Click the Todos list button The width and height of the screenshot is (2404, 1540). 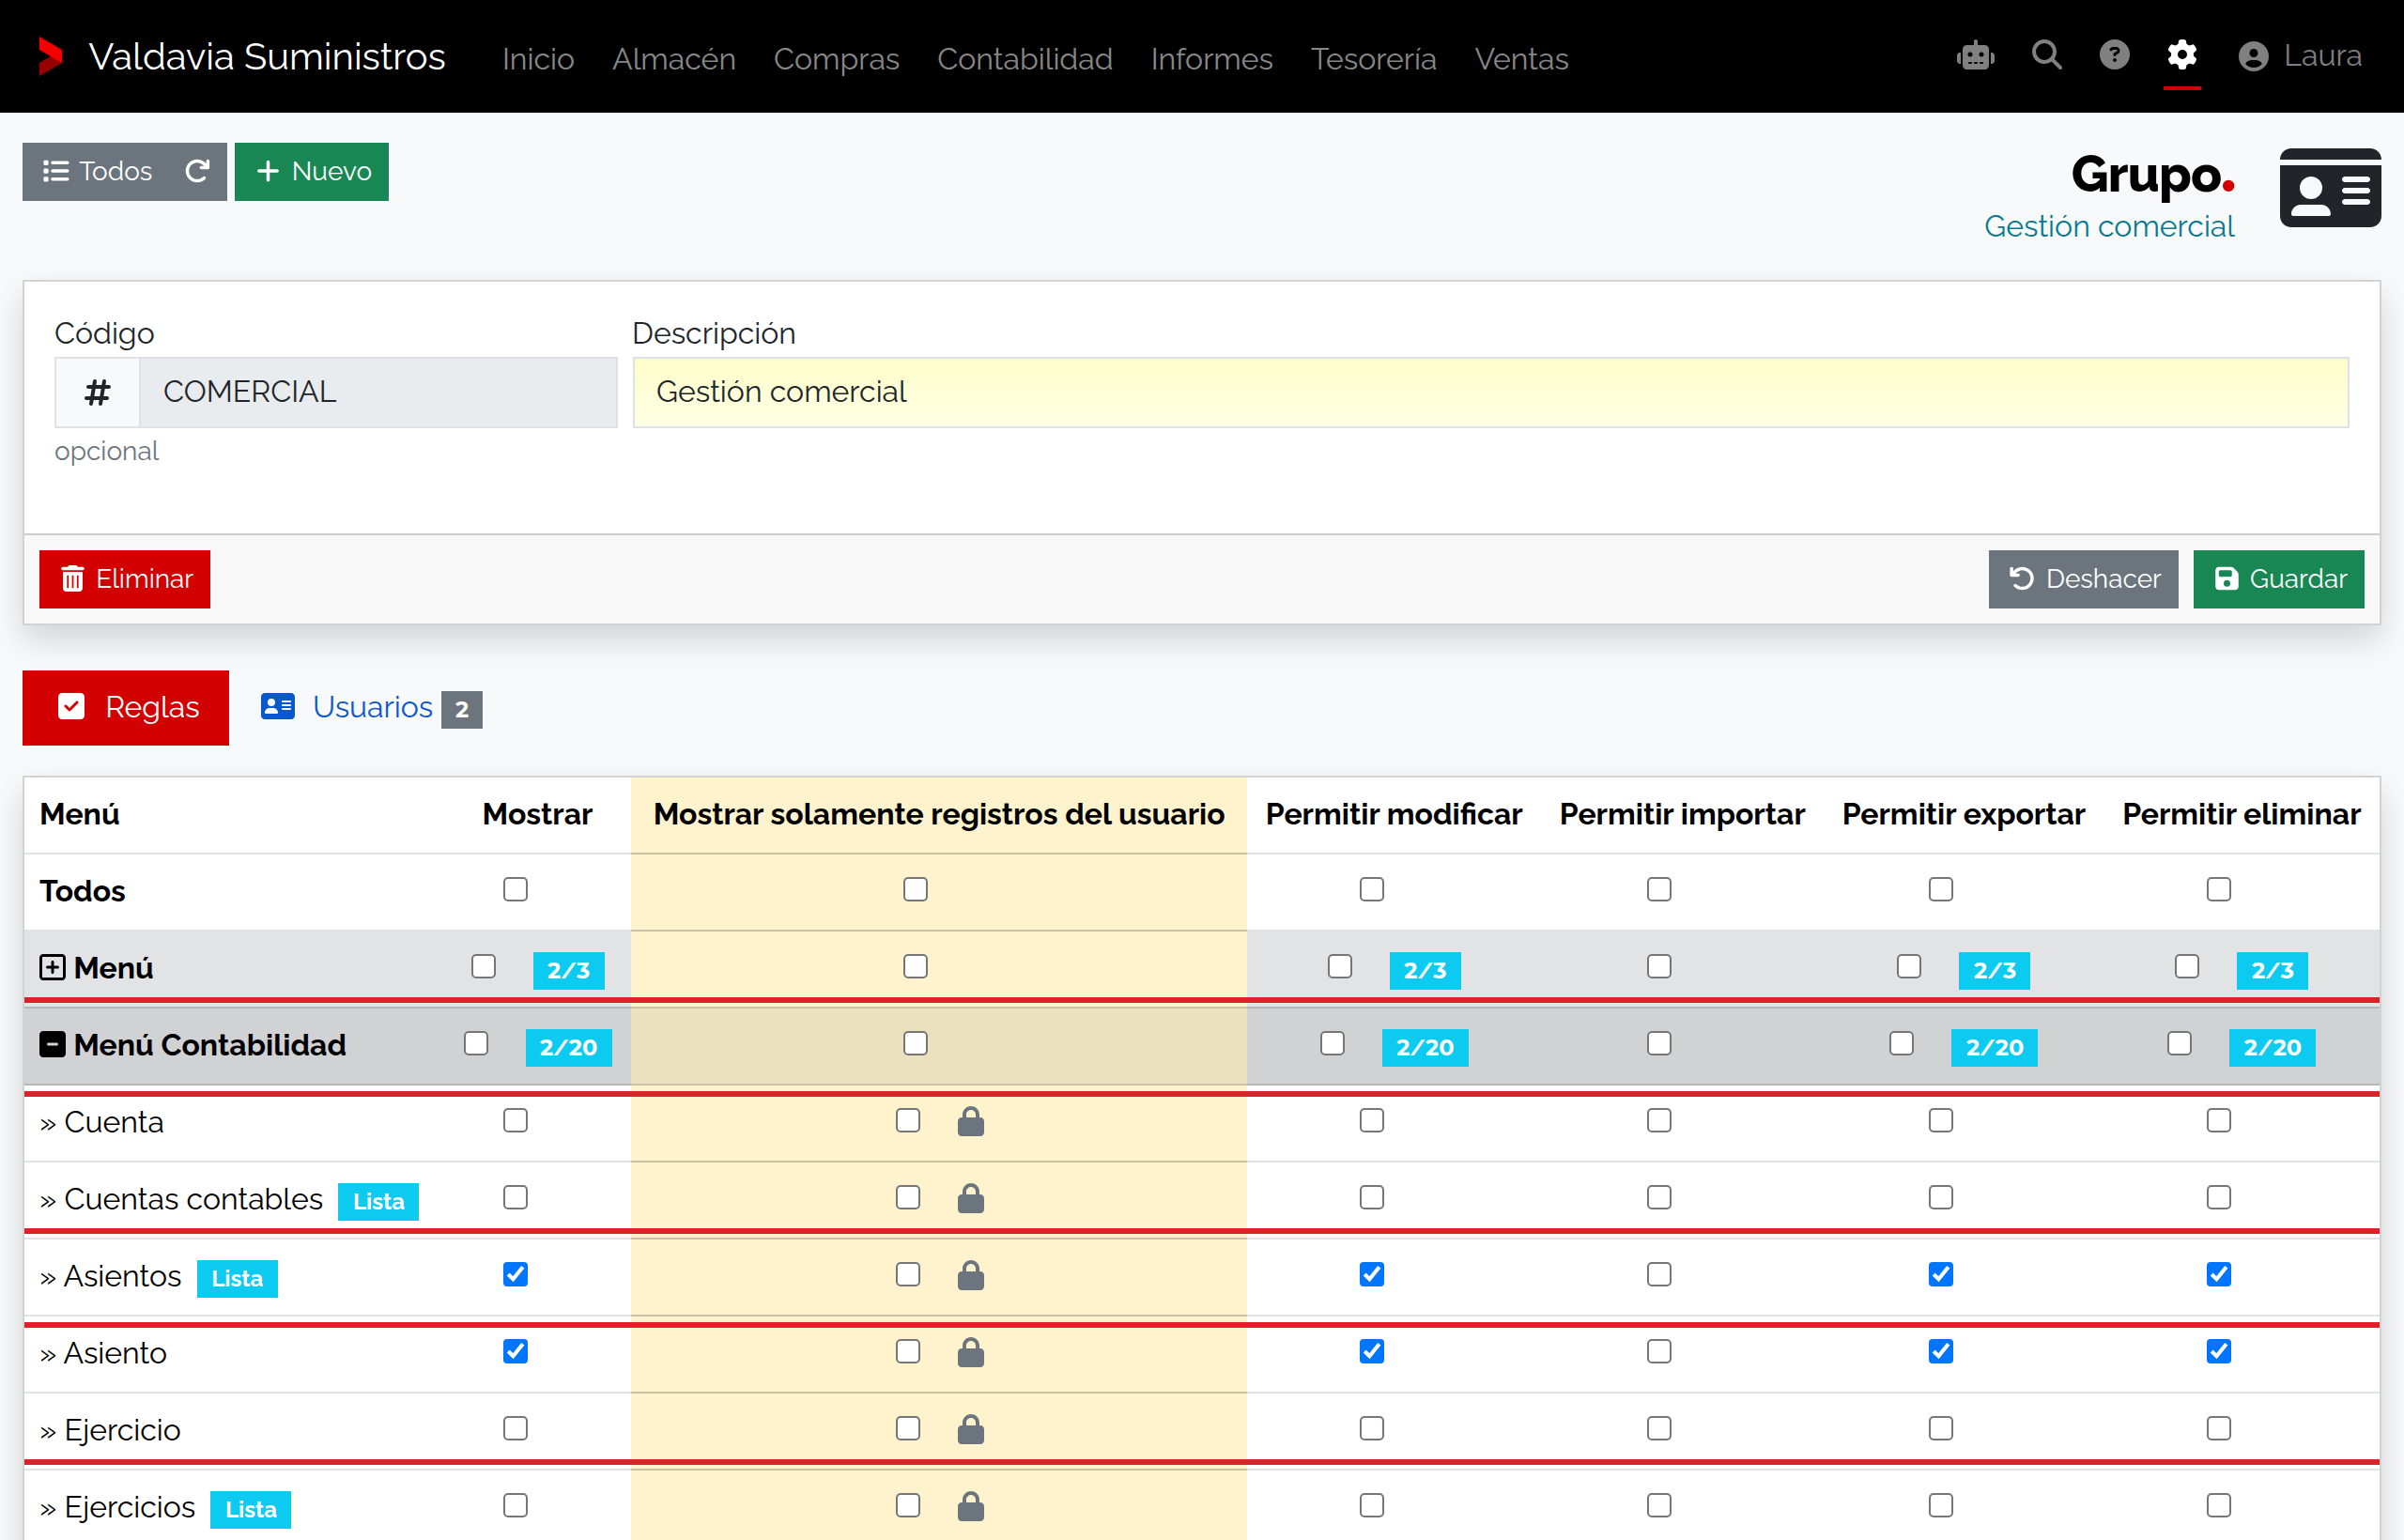(96, 171)
